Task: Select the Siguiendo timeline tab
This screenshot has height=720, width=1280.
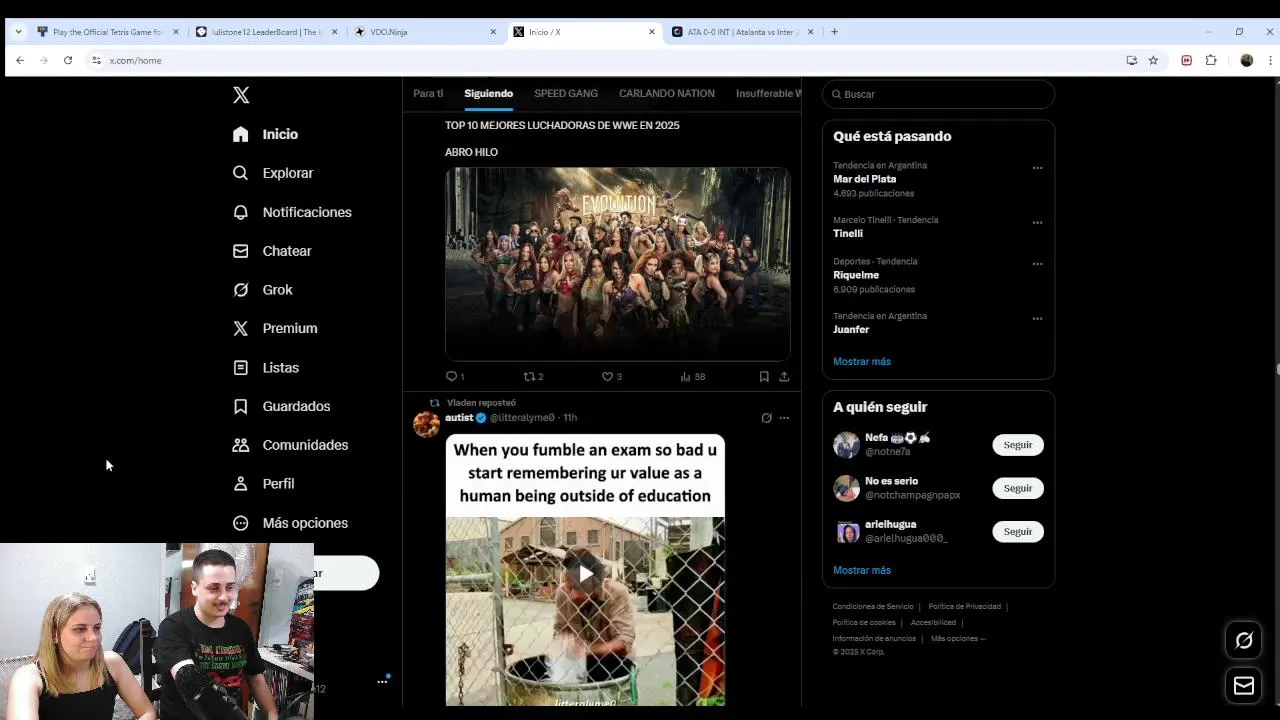Action: point(488,93)
